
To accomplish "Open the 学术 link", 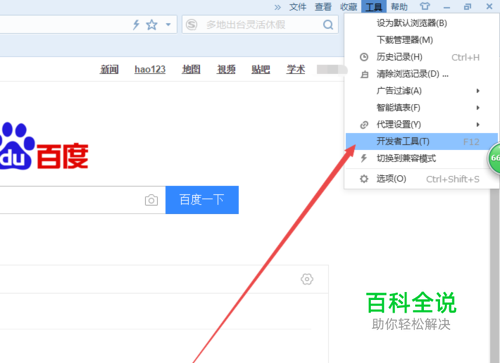I will tap(296, 69).
